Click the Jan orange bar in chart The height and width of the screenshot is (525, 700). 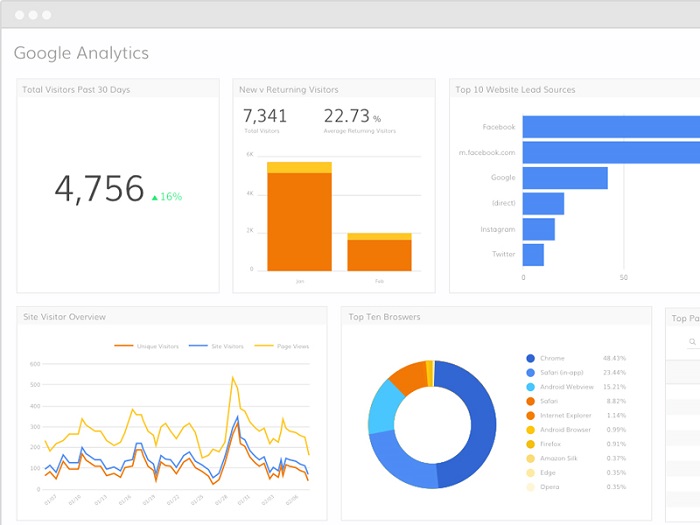coord(300,222)
